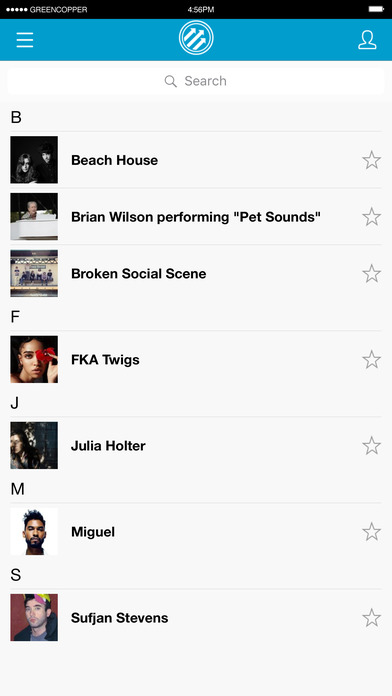Add Julia Holter to favorites
The image size is (392, 696).
click(371, 446)
